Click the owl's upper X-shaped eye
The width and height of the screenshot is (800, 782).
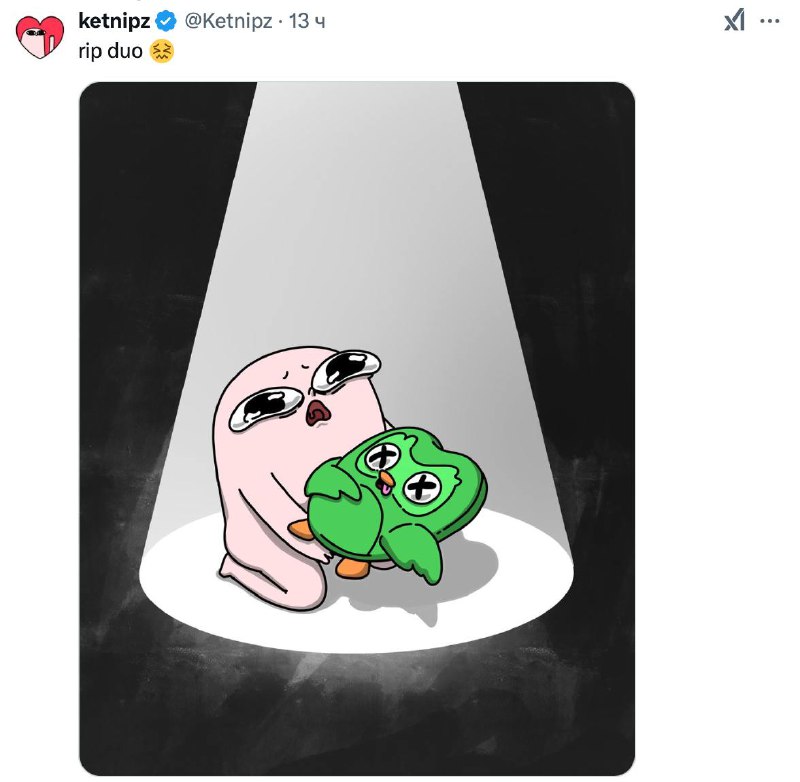[x=382, y=457]
